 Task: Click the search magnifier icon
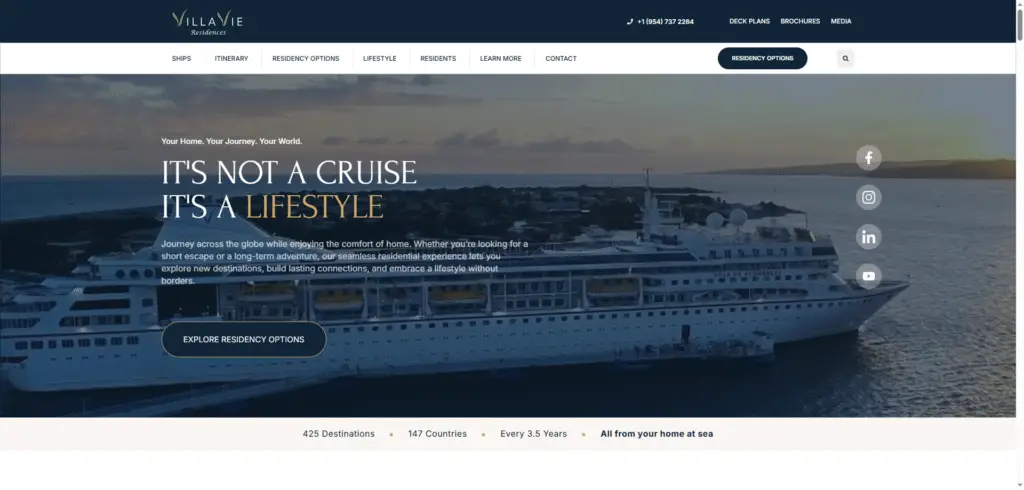coord(846,58)
